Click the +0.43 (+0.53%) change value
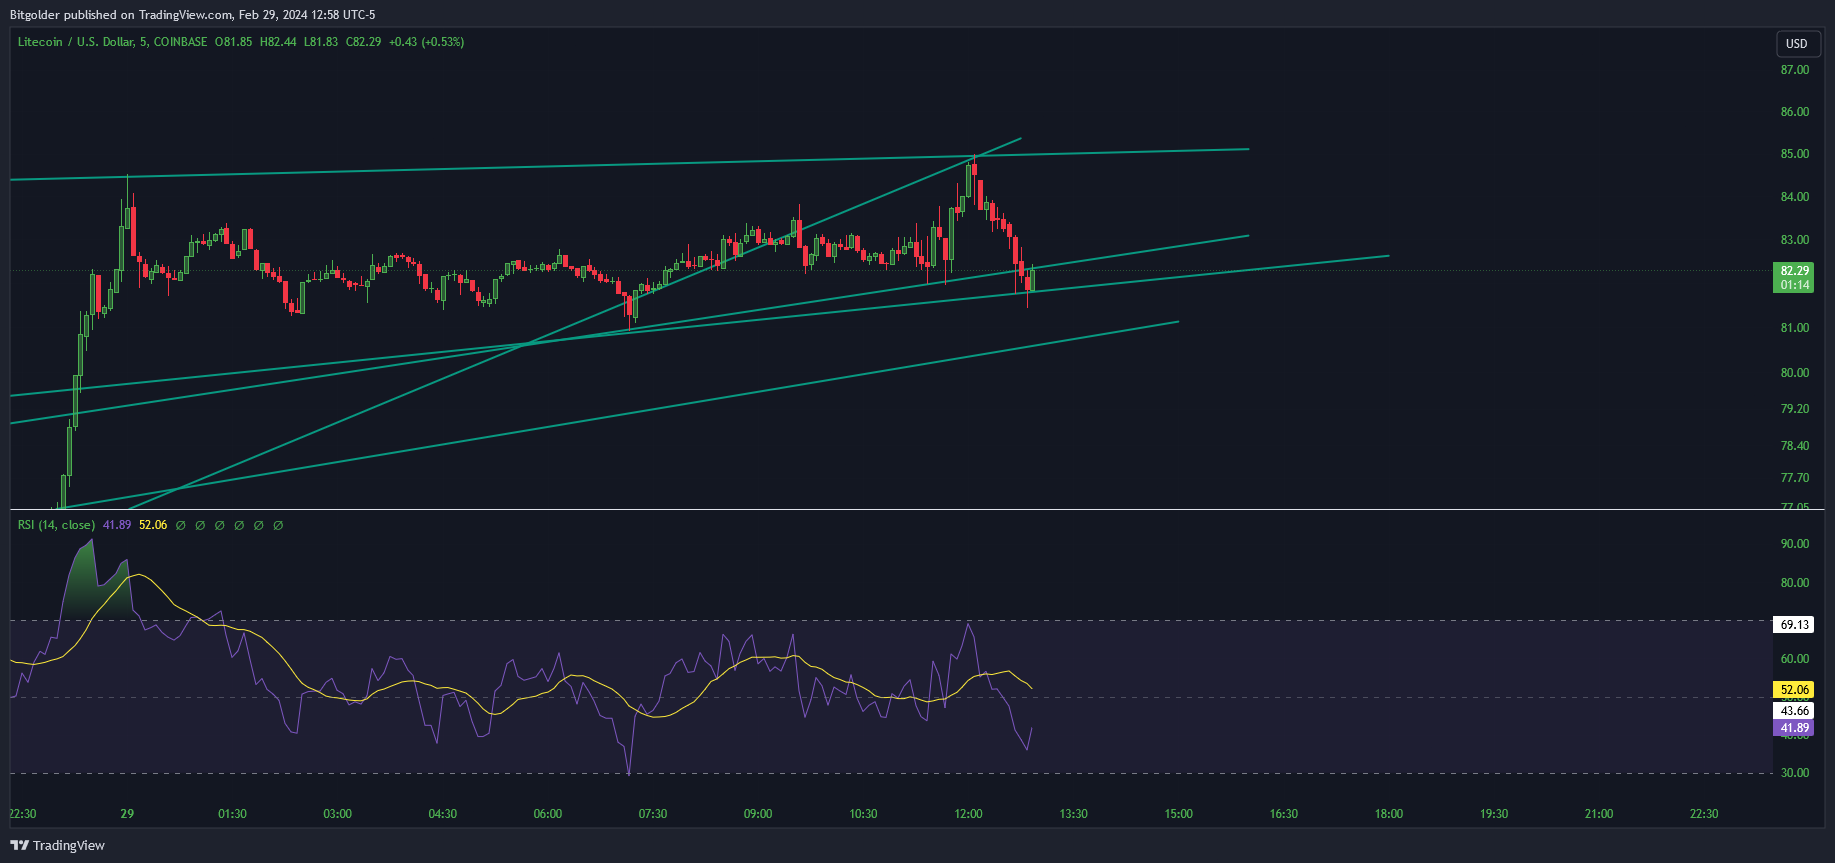Screen dimensions: 1835x863 [x=426, y=42]
